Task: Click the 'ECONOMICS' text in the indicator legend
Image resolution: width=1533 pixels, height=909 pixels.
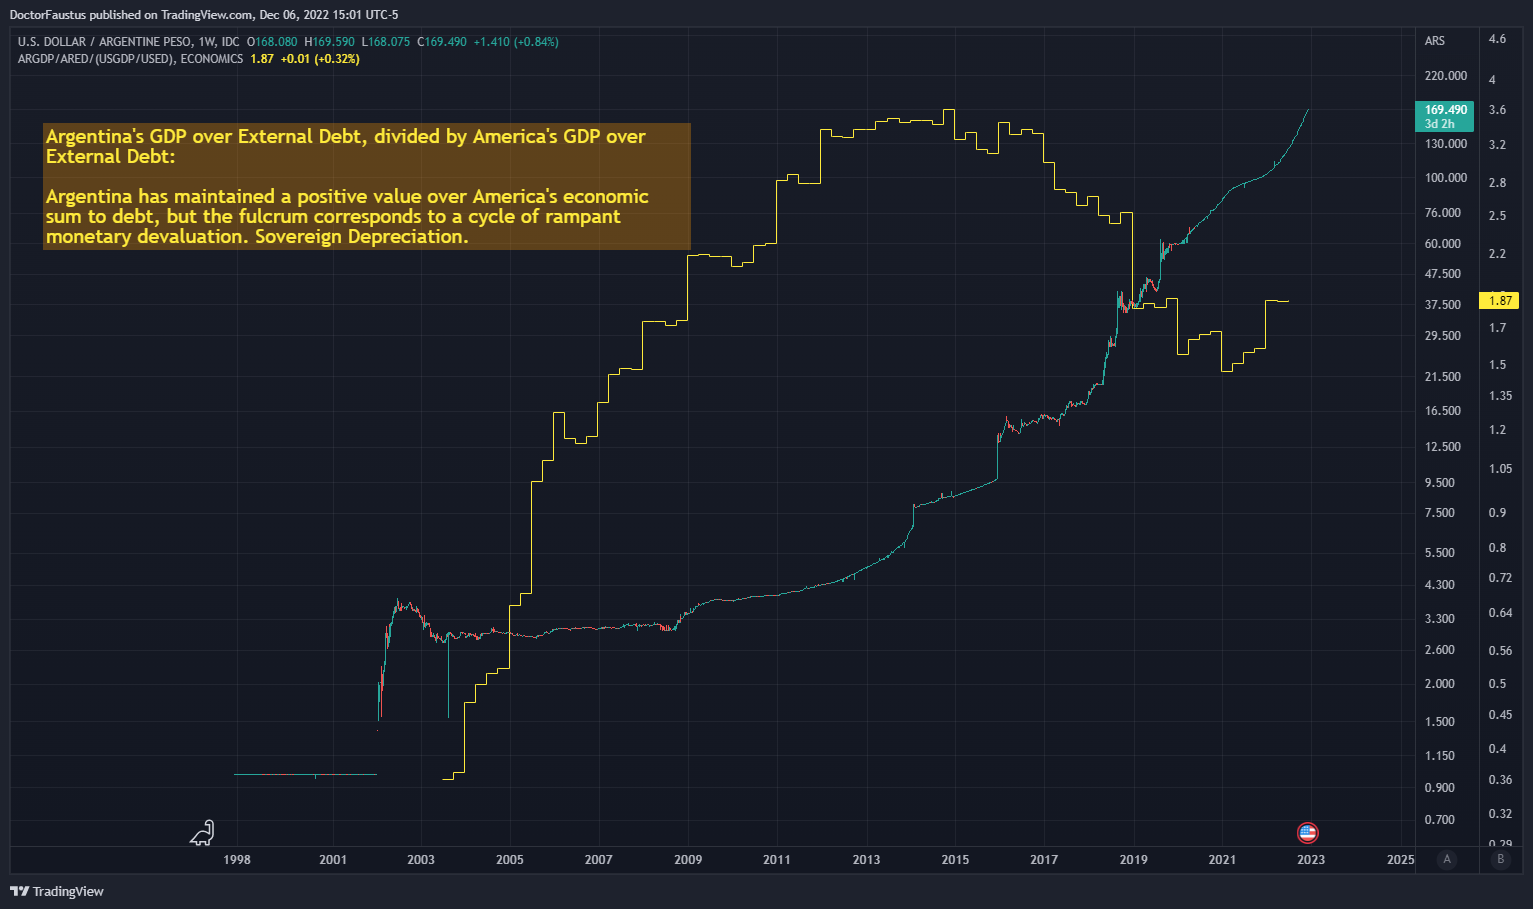Action: pyautogui.click(x=212, y=59)
